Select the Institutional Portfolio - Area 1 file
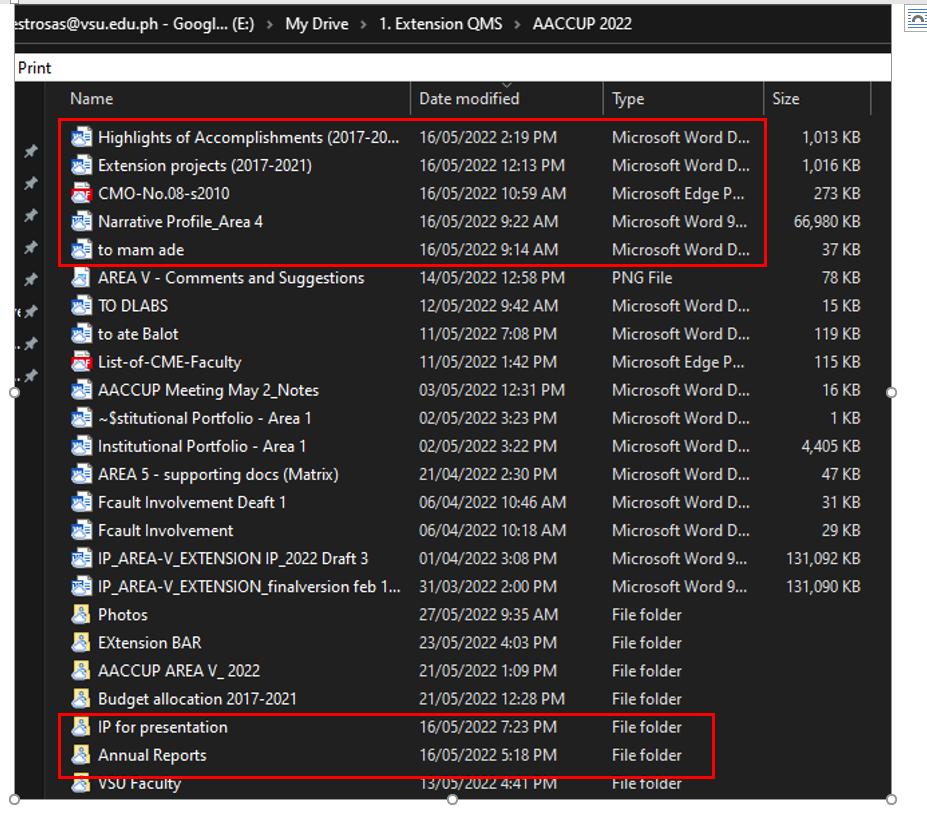 [x=202, y=446]
